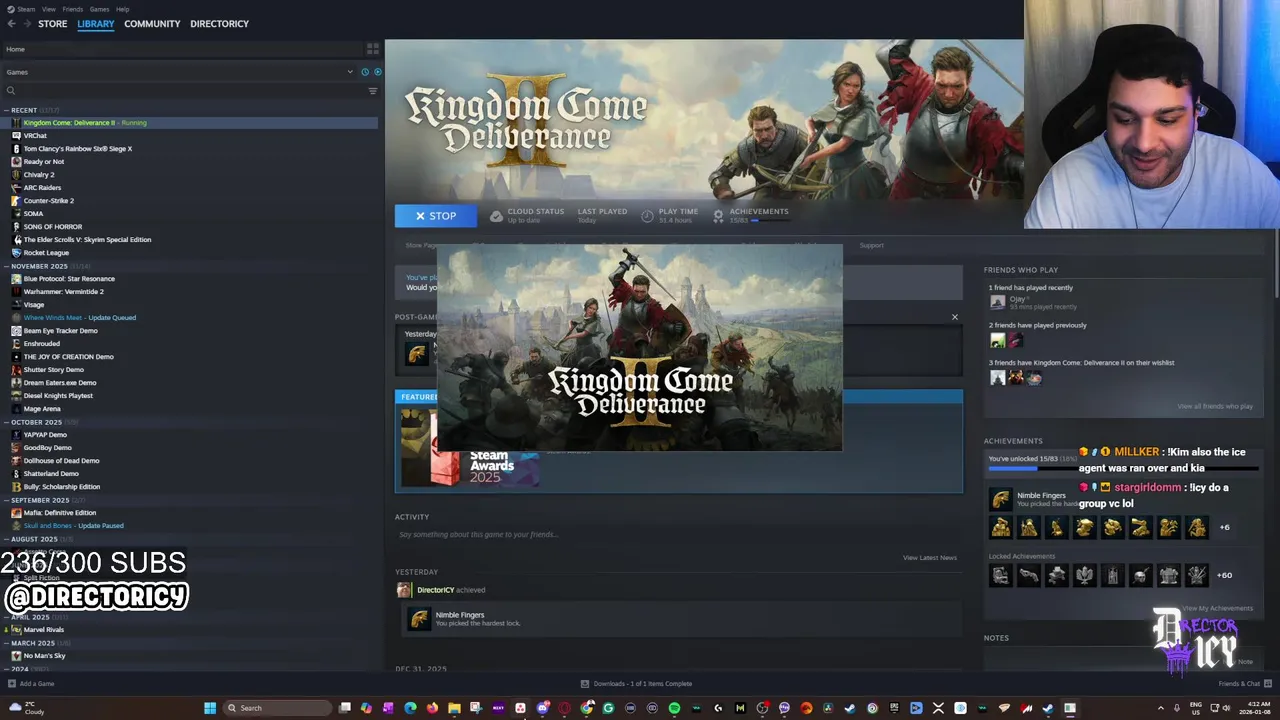Screen dimensions: 1280x720
Task: Select Where Winds Meet - Update Queued
Action: click(80, 318)
